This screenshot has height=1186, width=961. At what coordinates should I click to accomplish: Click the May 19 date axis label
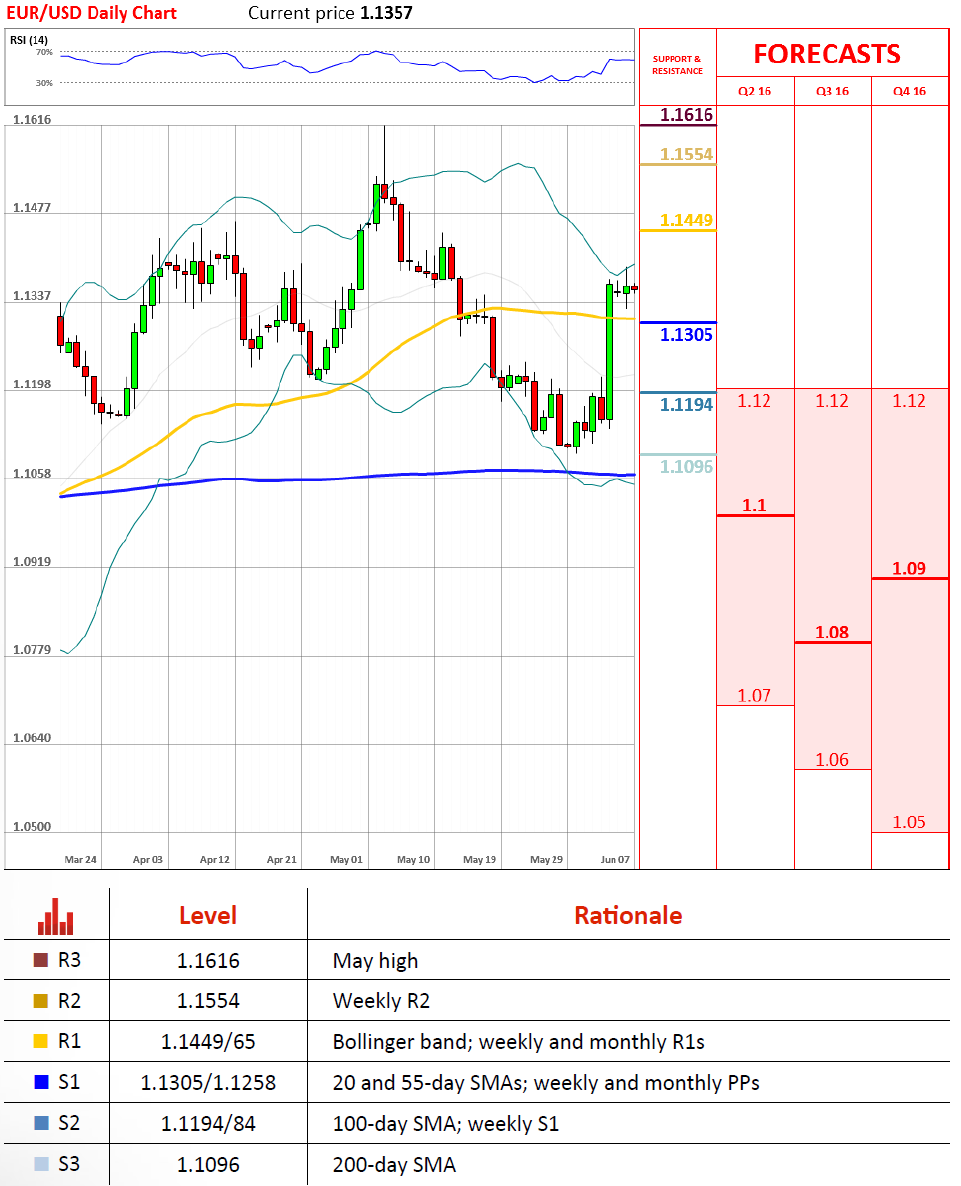click(479, 859)
